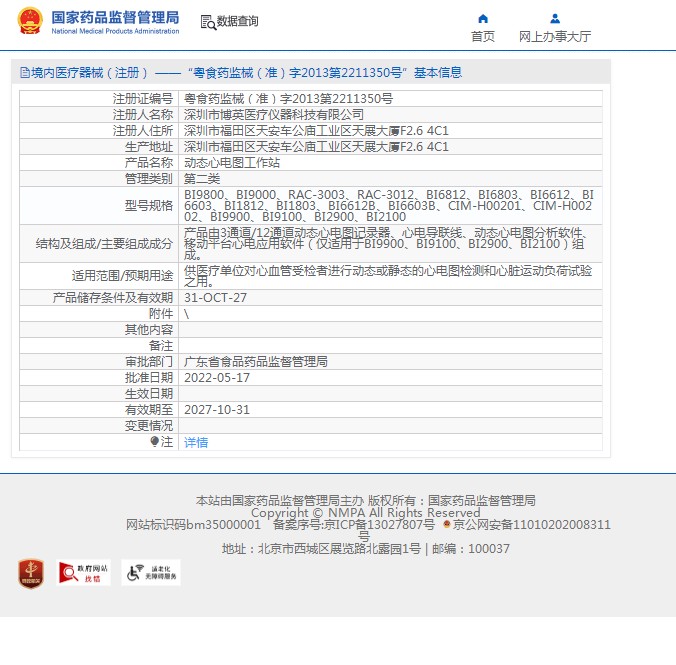Click the 型号规格 row label
The image size is (676, 665).
[x=149, y=206]
